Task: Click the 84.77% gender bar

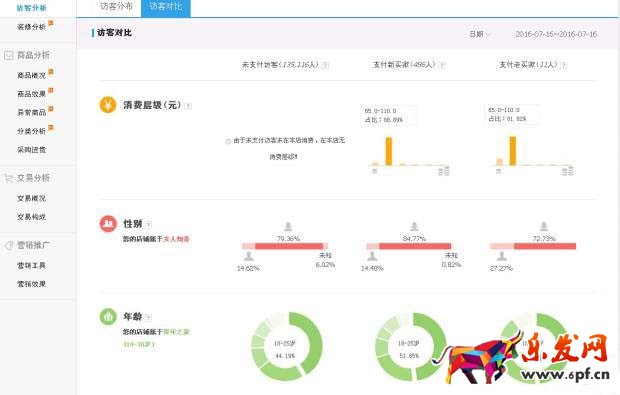Action: [415, 246]
